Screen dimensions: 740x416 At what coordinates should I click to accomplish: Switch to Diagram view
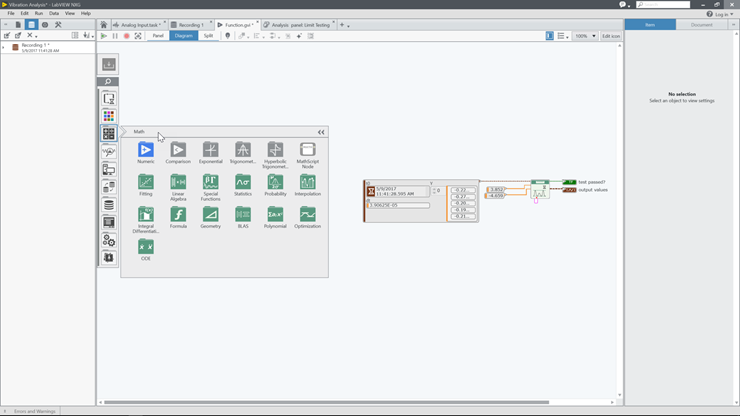pyautogui.click(x=183, y=36)
